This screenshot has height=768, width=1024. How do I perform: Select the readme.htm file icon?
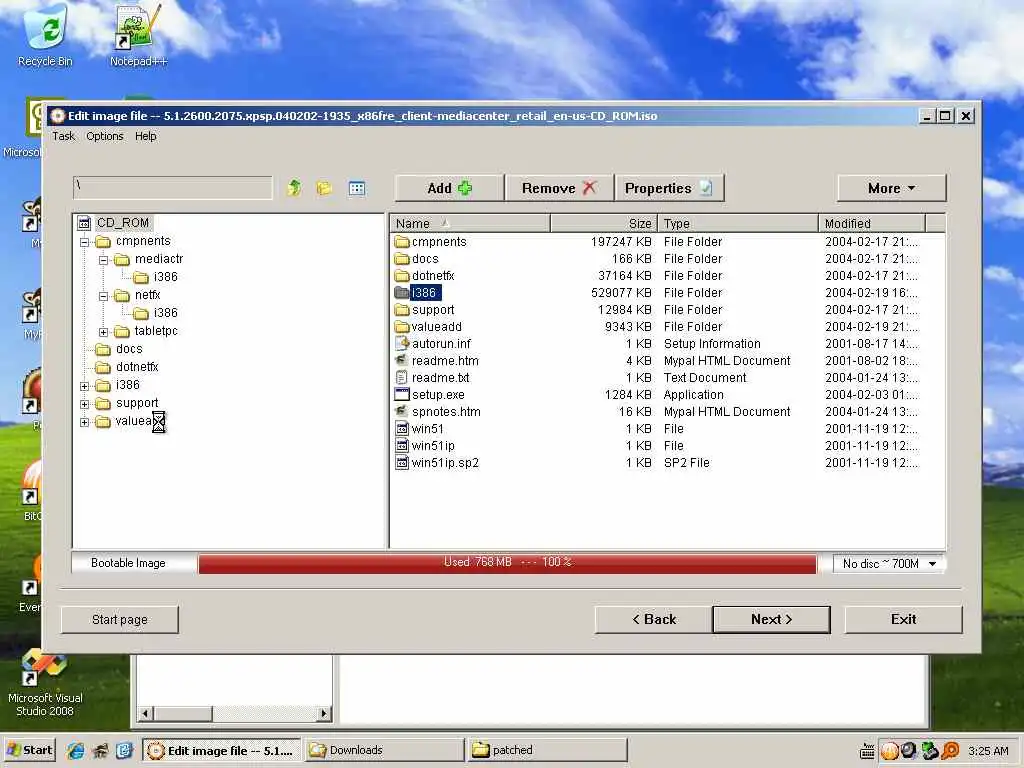pyautogui.click(x=402, y=360)
